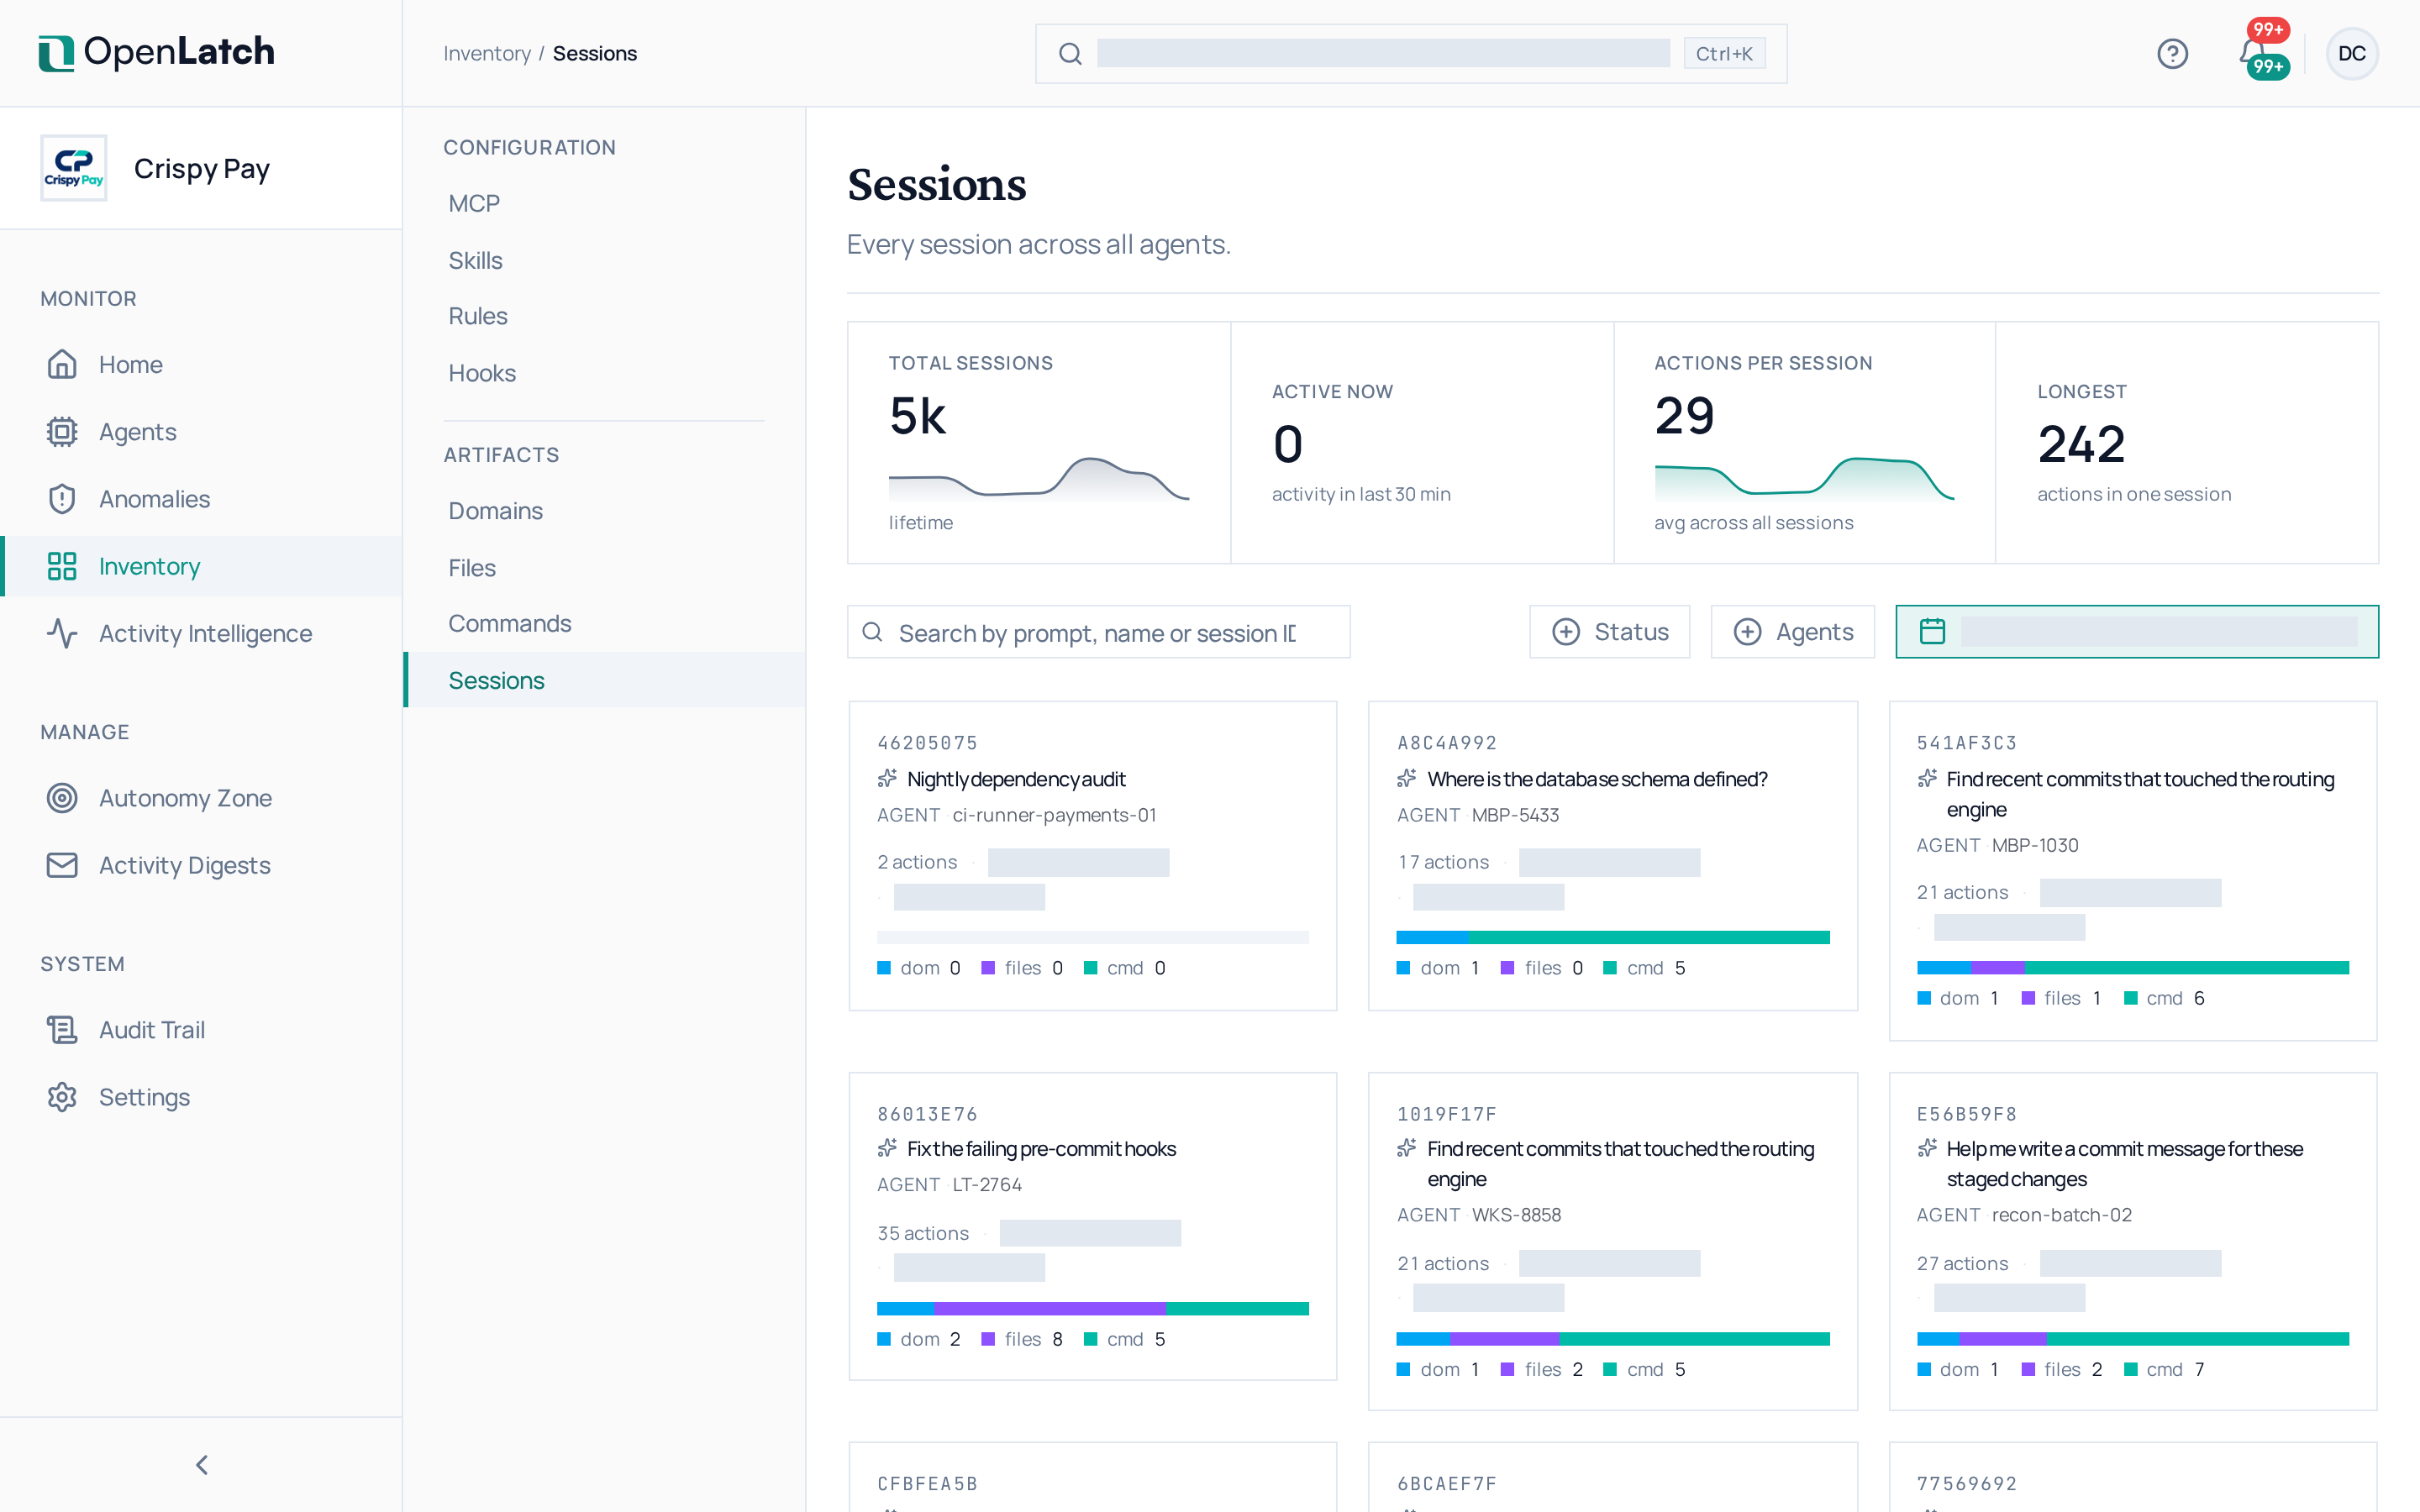Go to the Hooks page
The width and height of the screenshot is (2420, 1512).
(604, 373)
